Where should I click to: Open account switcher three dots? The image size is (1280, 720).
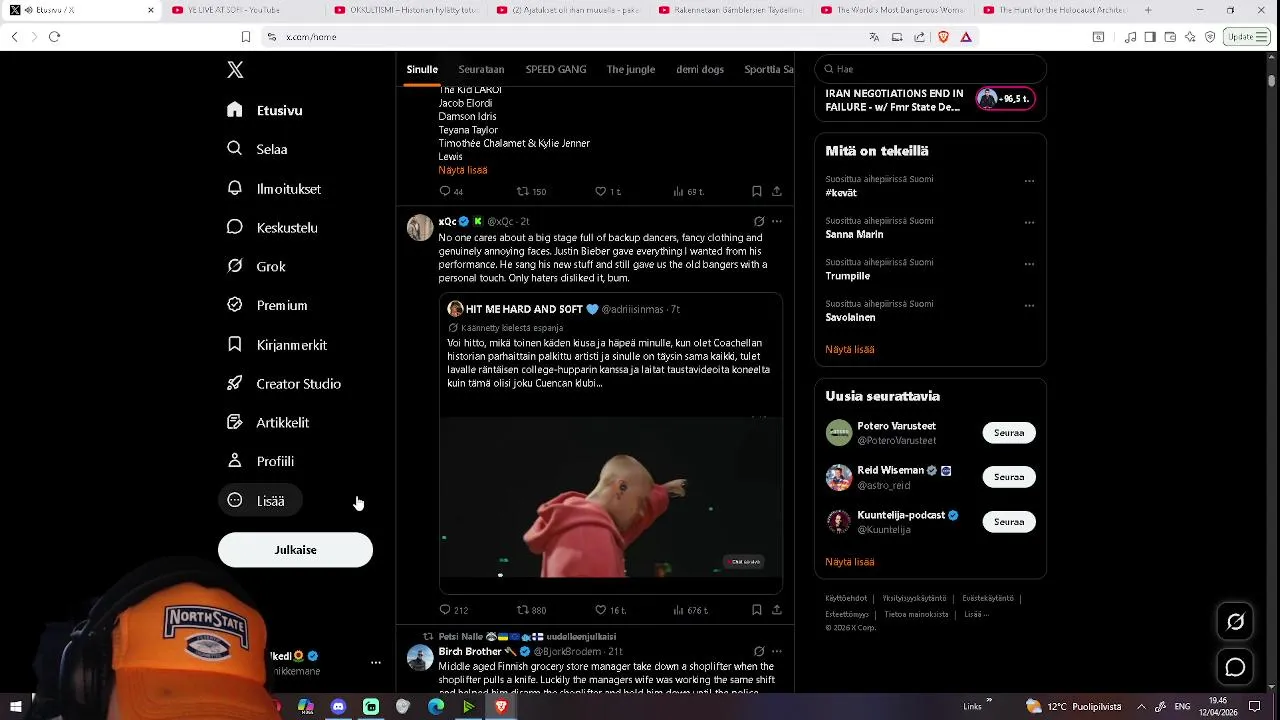coord(376,663)
